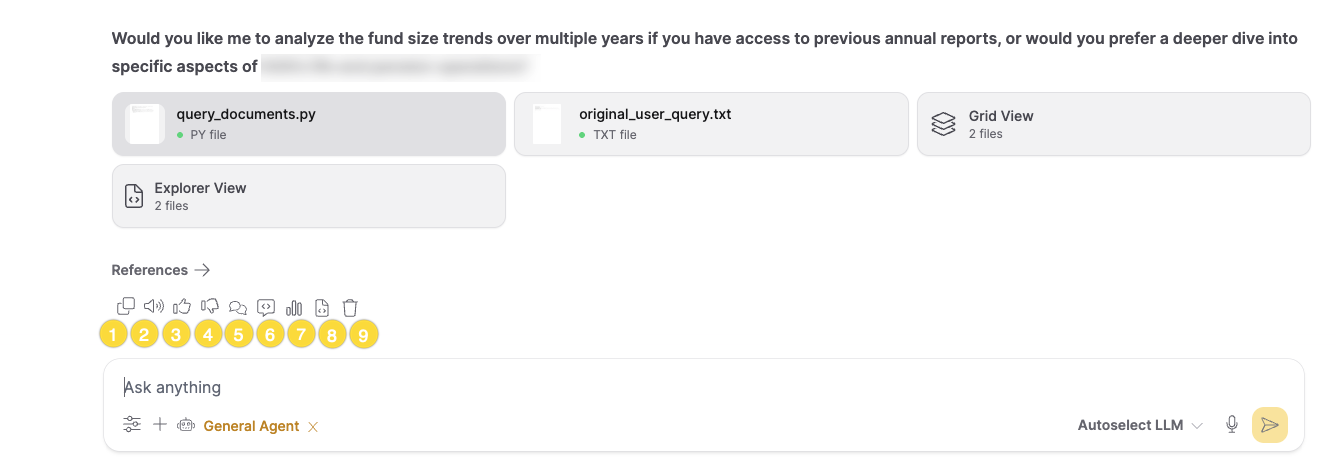The width and height of the screenshot is (1336, 459).
Task: Give the response a thumbs up
Action: [182, 307]
